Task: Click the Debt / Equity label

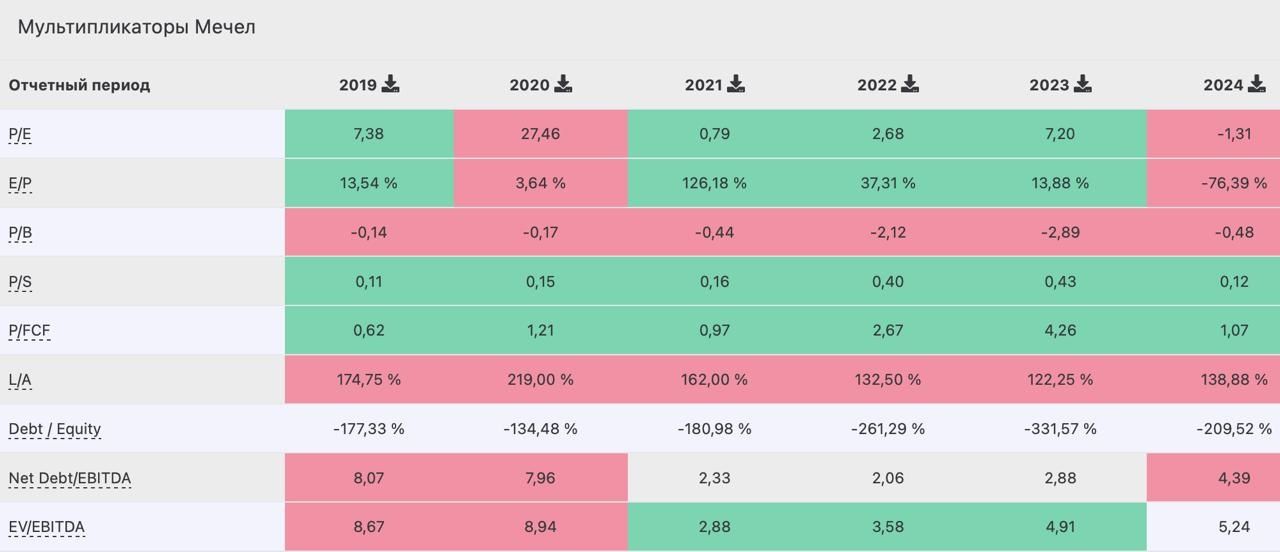Action: (55, 429)
